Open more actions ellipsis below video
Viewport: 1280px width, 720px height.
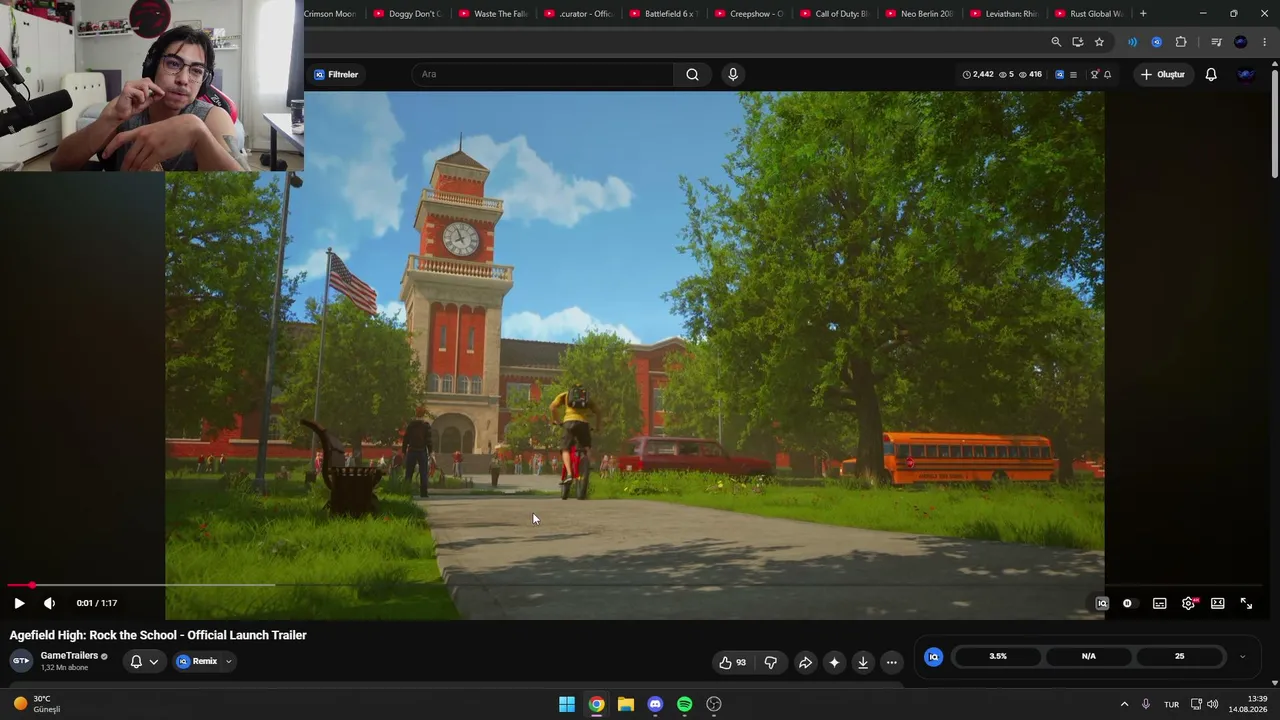[892, 662]
